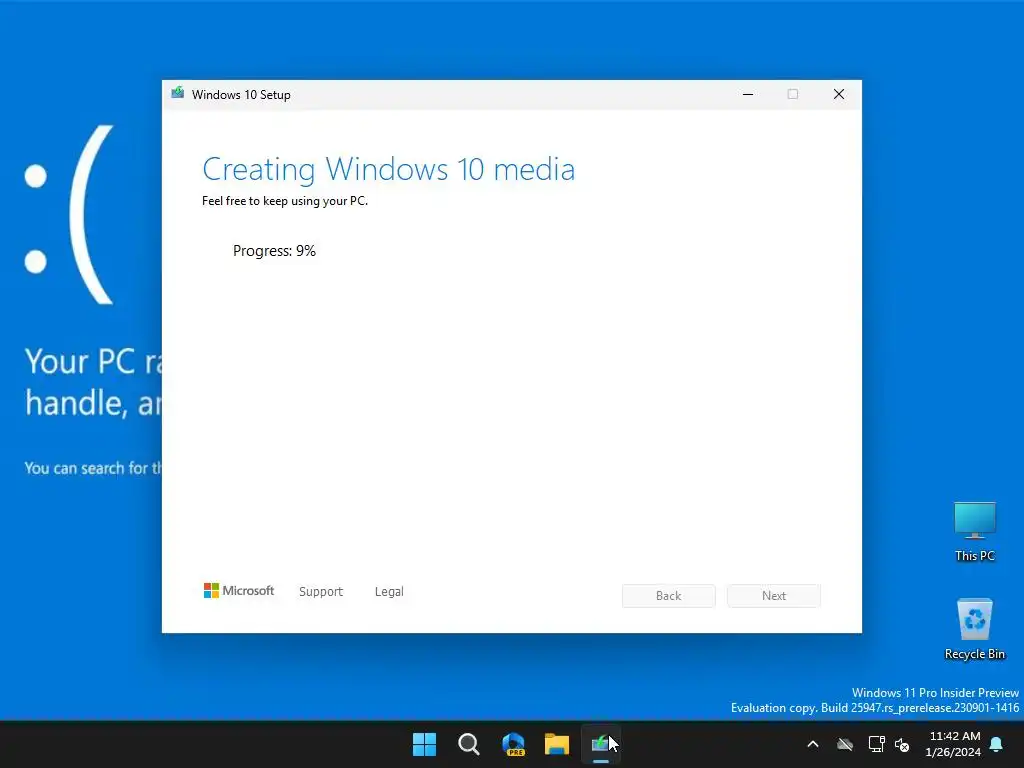The image size is (1024, 768).
Task: Open the notification bell
Action: coord(997,744)
